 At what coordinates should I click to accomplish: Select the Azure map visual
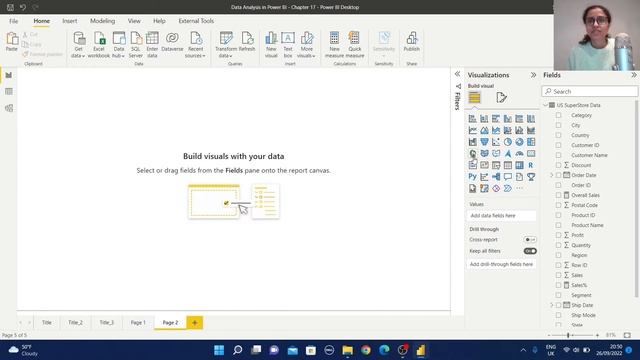coord(507,153)
